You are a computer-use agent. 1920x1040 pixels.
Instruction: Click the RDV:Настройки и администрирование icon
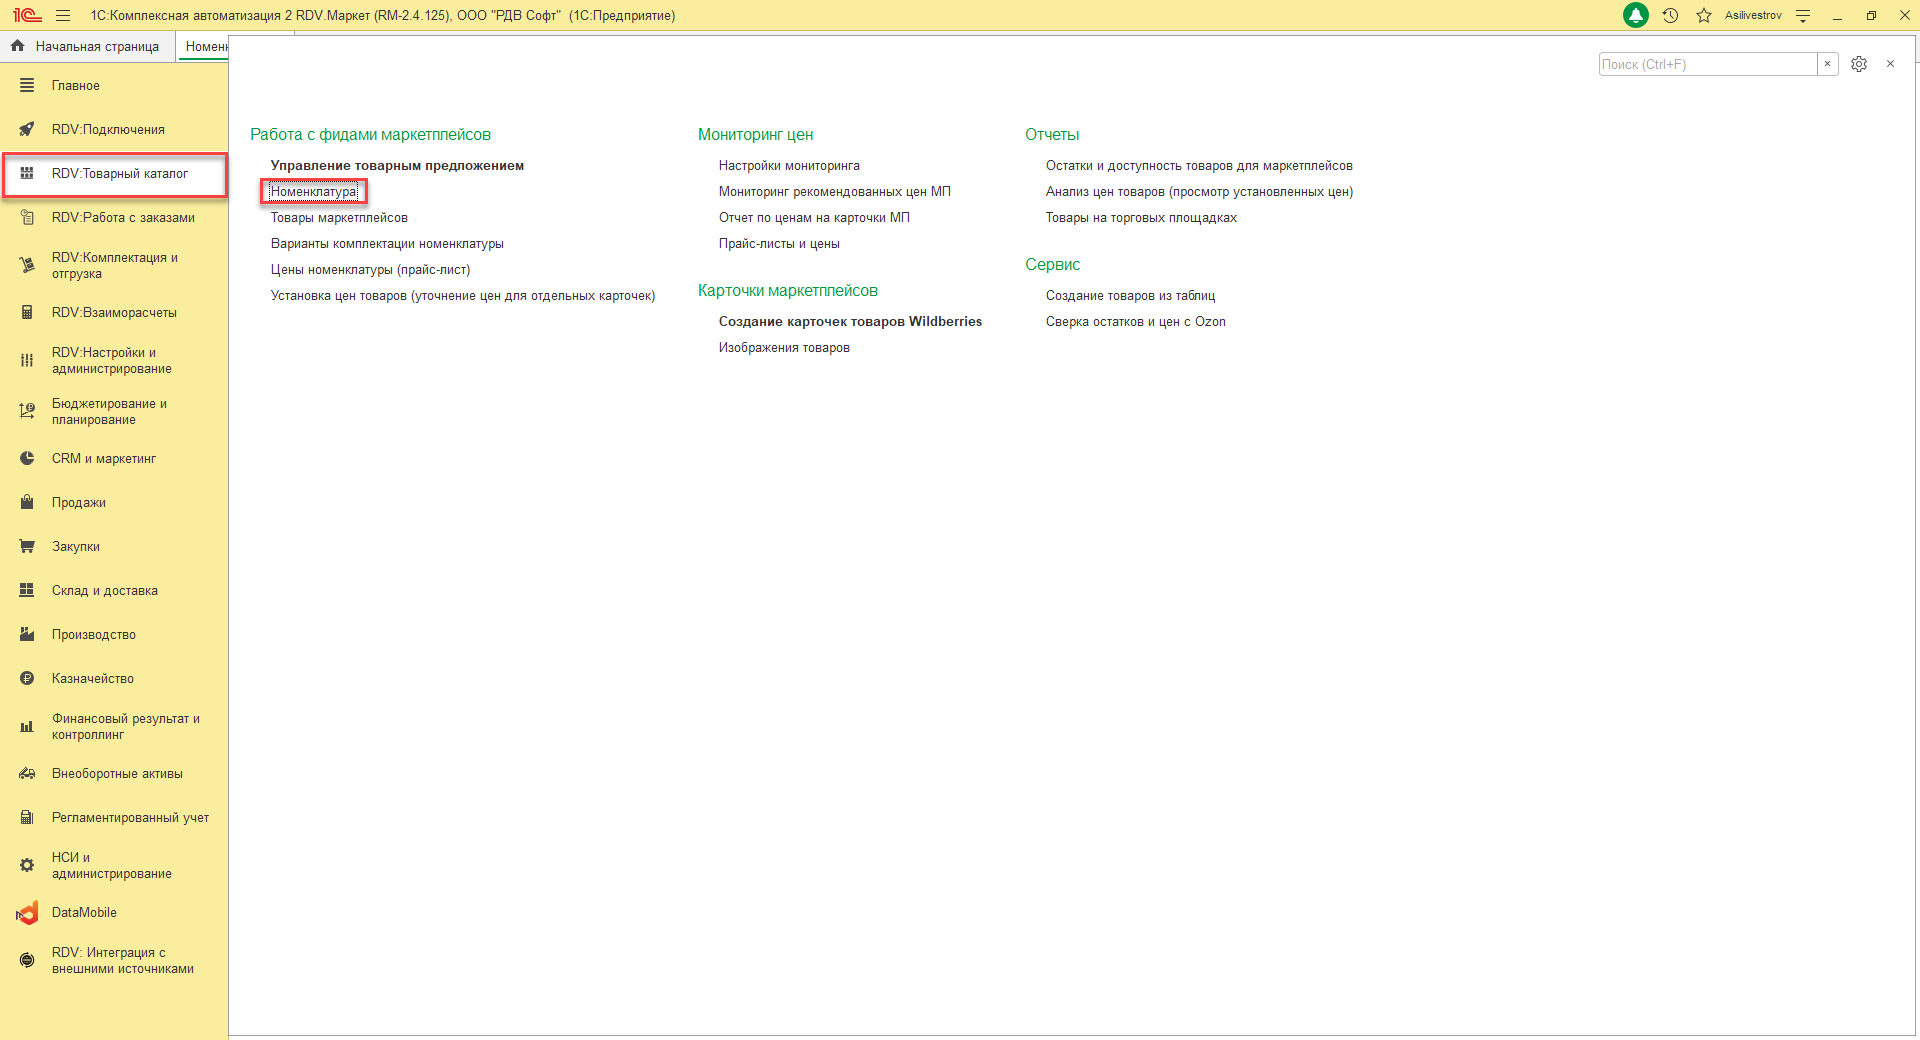click(x=27, y=360)
